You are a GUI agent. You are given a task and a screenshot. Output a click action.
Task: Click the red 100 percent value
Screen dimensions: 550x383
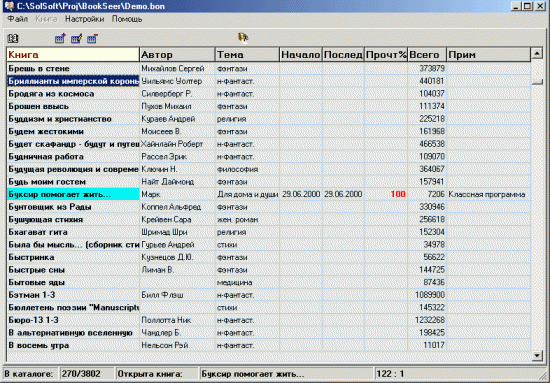(398, 194)
